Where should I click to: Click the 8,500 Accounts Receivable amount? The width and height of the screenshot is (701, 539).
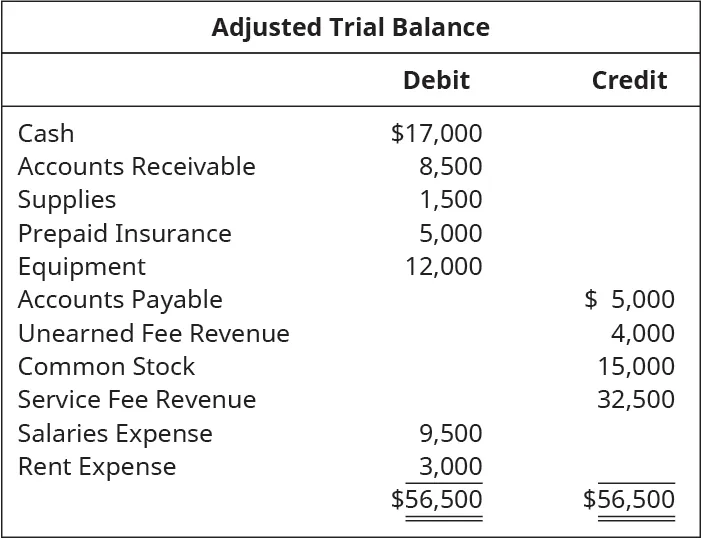[x=450, y=166]
